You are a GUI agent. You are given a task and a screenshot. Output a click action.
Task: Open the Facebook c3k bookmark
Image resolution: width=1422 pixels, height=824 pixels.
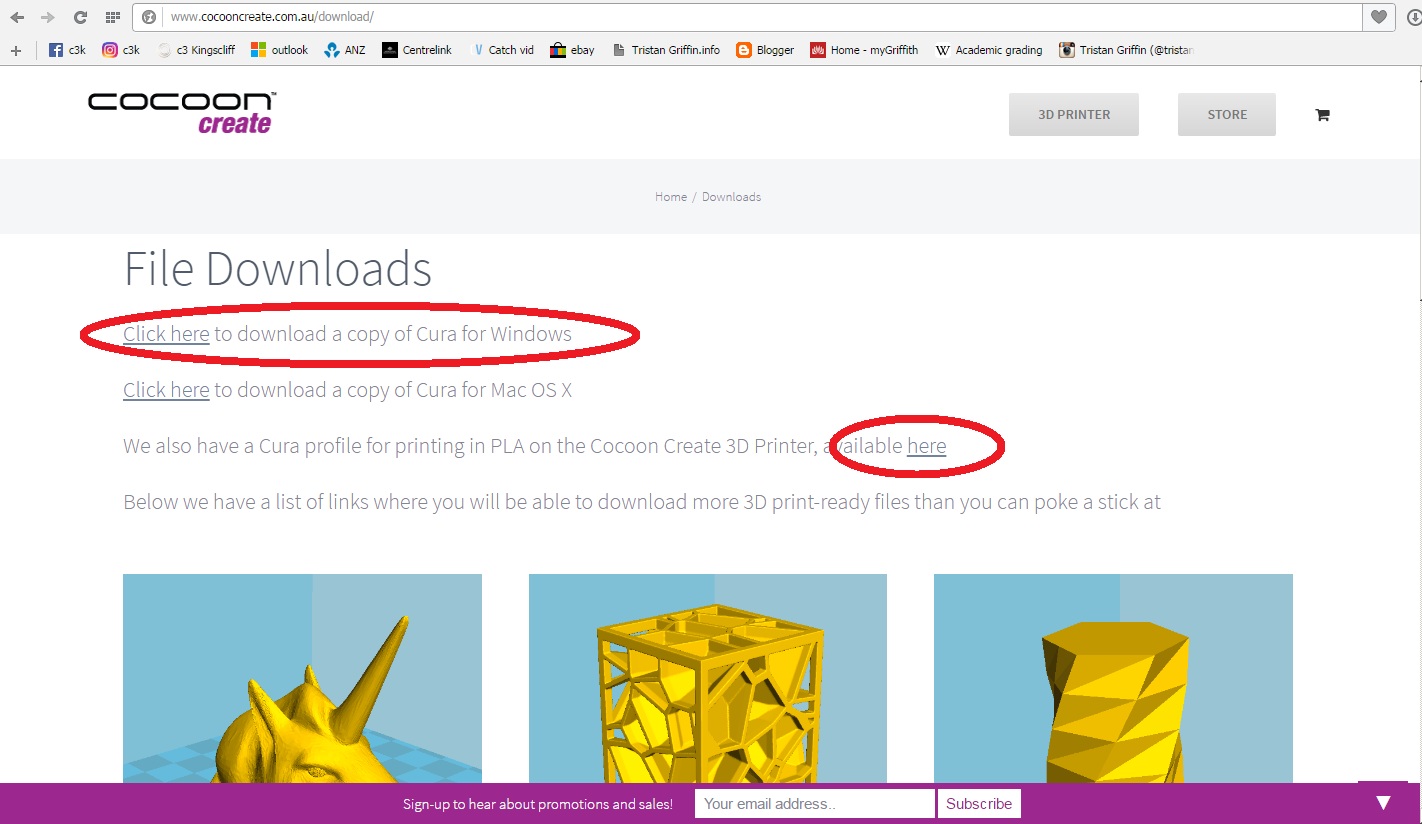coord(67,50)
